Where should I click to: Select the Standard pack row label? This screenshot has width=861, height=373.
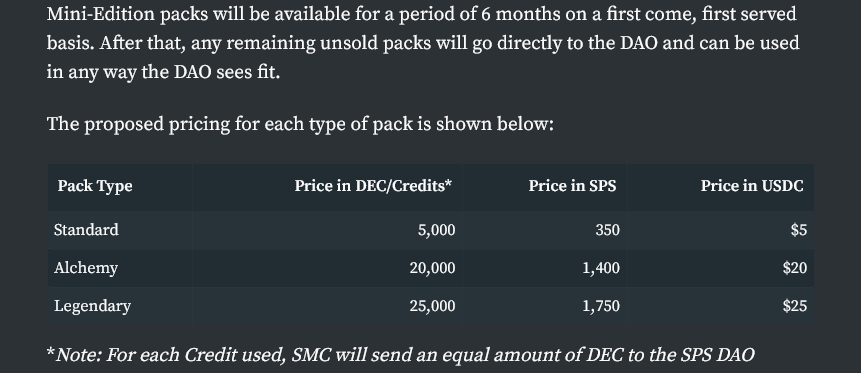86,230
